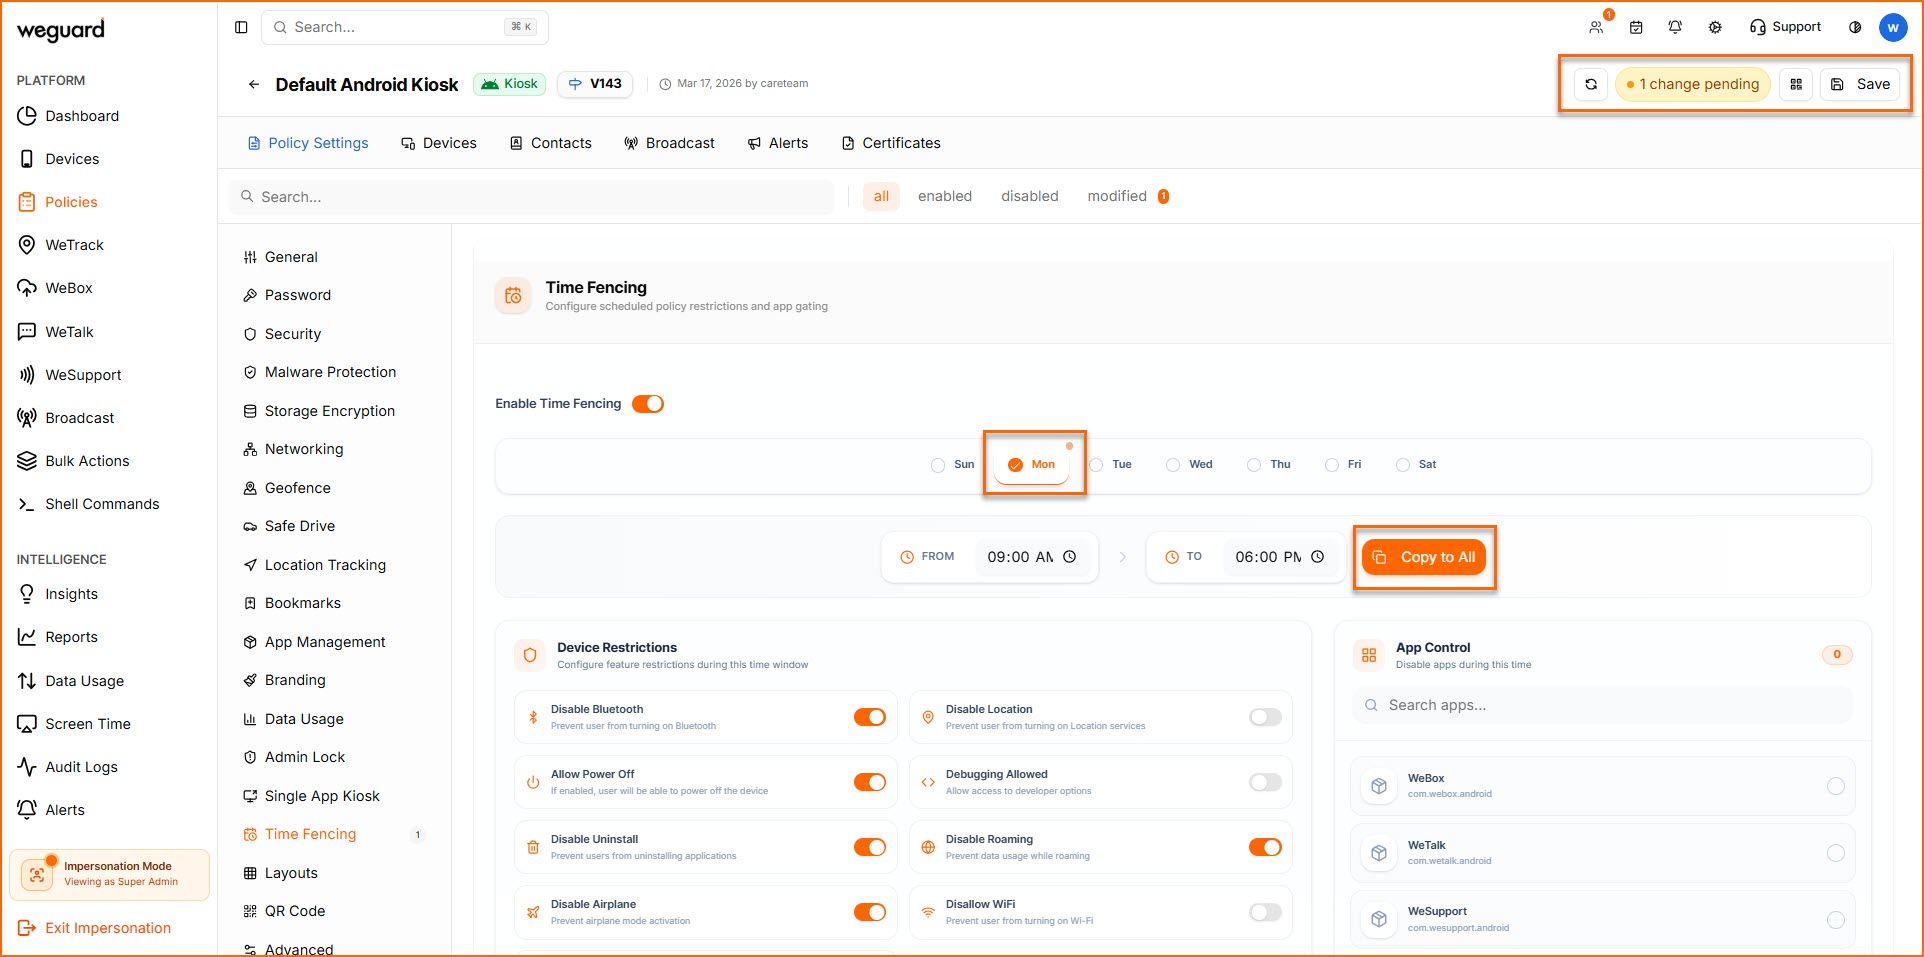Disable the Disable Bluetooth toggle

(x=869, y=717)
